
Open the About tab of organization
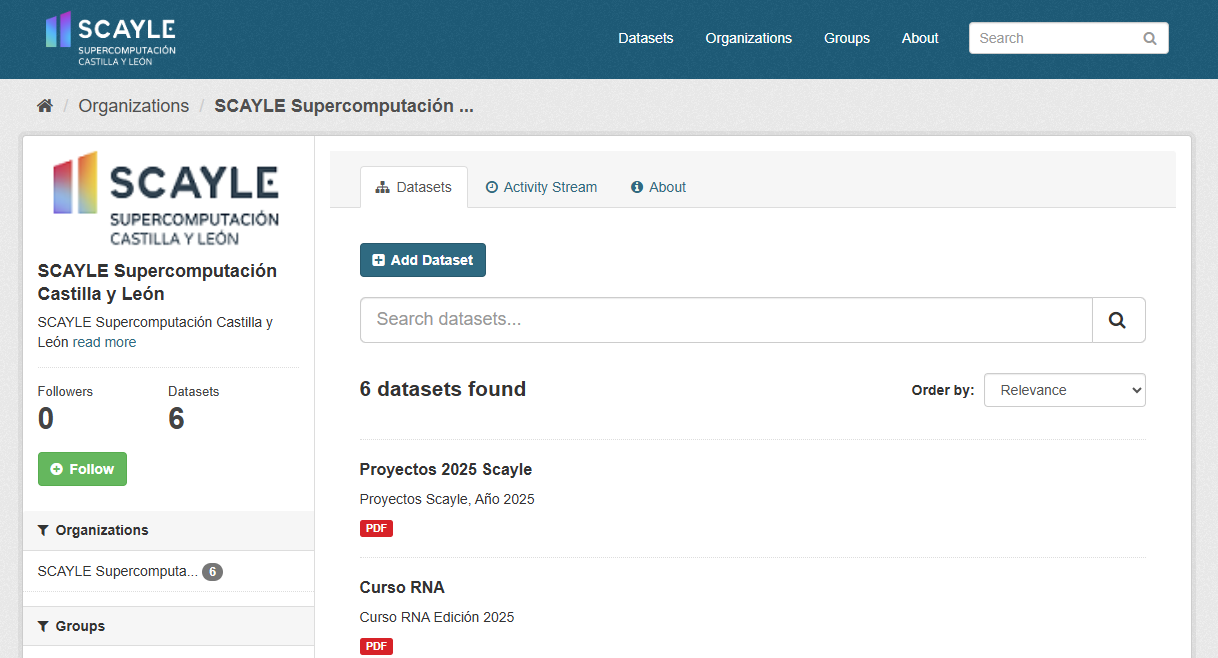[658, 187]
